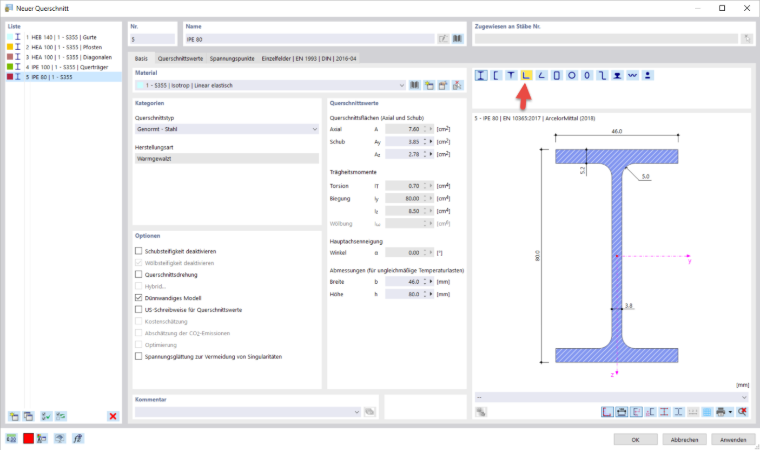Open the Einzelfelder EN 1993 tab

[x=309, y=59]
